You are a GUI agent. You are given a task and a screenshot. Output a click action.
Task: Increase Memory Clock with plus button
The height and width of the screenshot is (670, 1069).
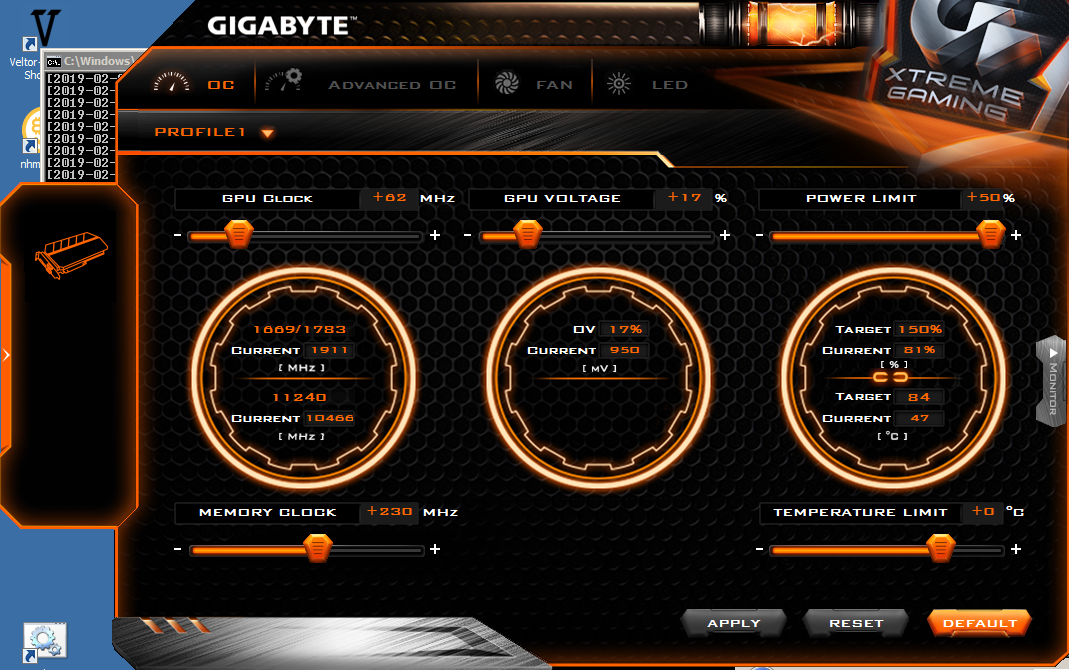(x=435, y=549)
